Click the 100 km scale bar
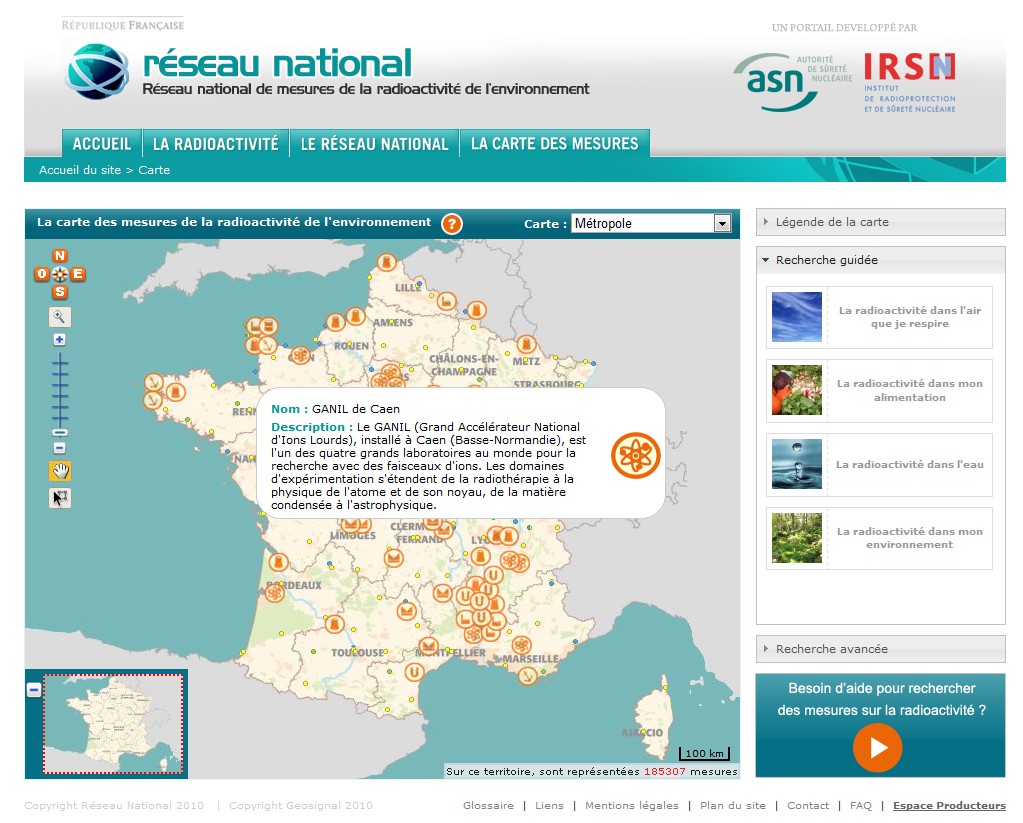1023x823 pixels. 704,754
